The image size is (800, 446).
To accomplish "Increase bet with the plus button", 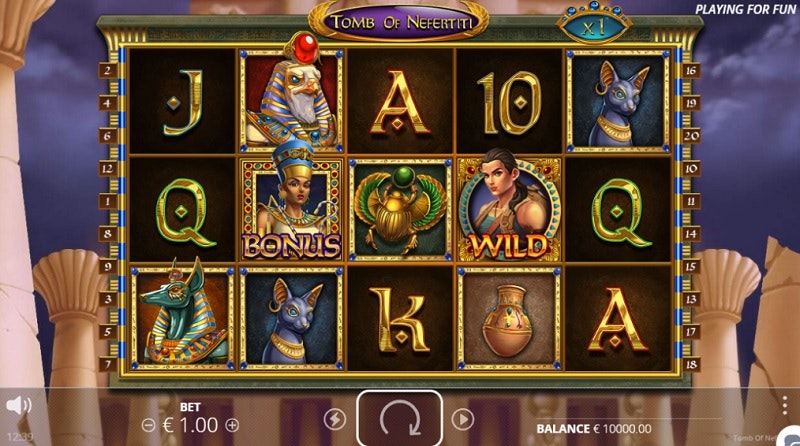I will [x=232, y=425].
